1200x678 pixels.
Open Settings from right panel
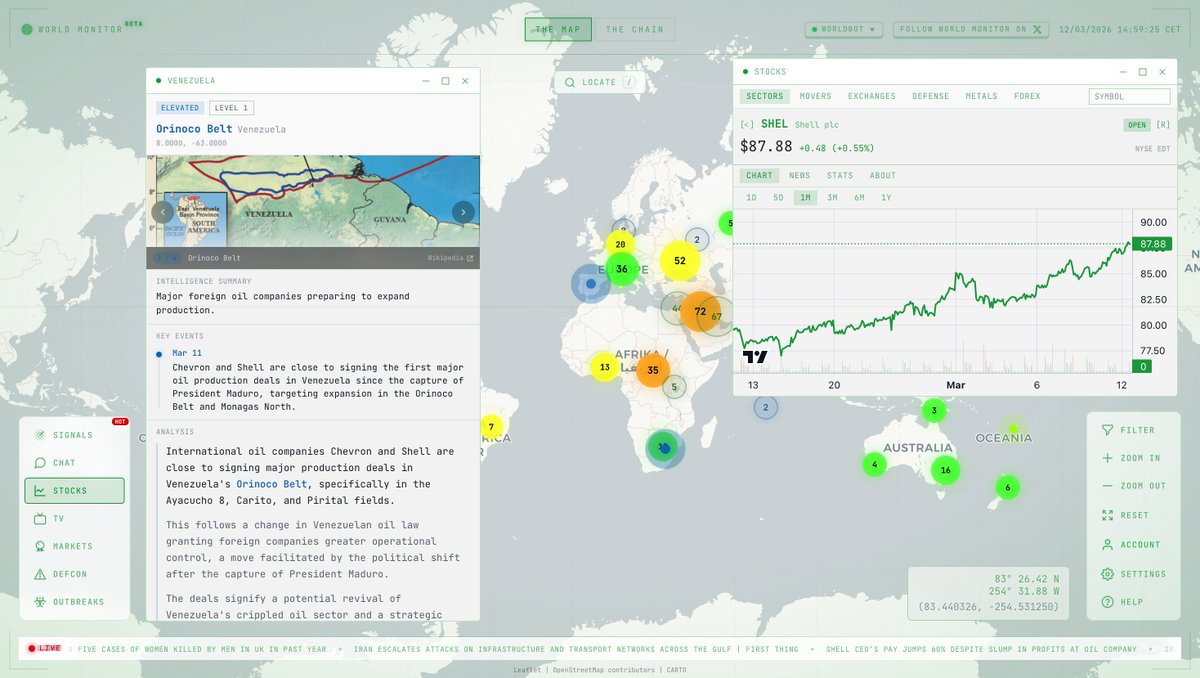tap(1135, 574)
